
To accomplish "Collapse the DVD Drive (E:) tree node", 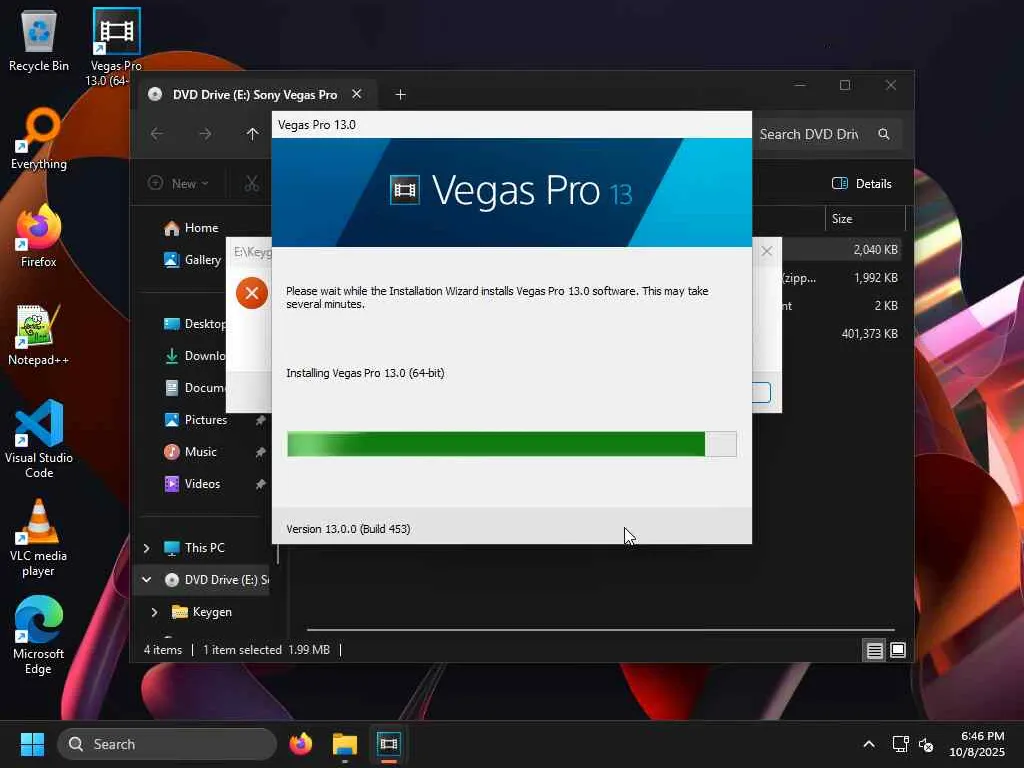I will [x=147, y=580].
